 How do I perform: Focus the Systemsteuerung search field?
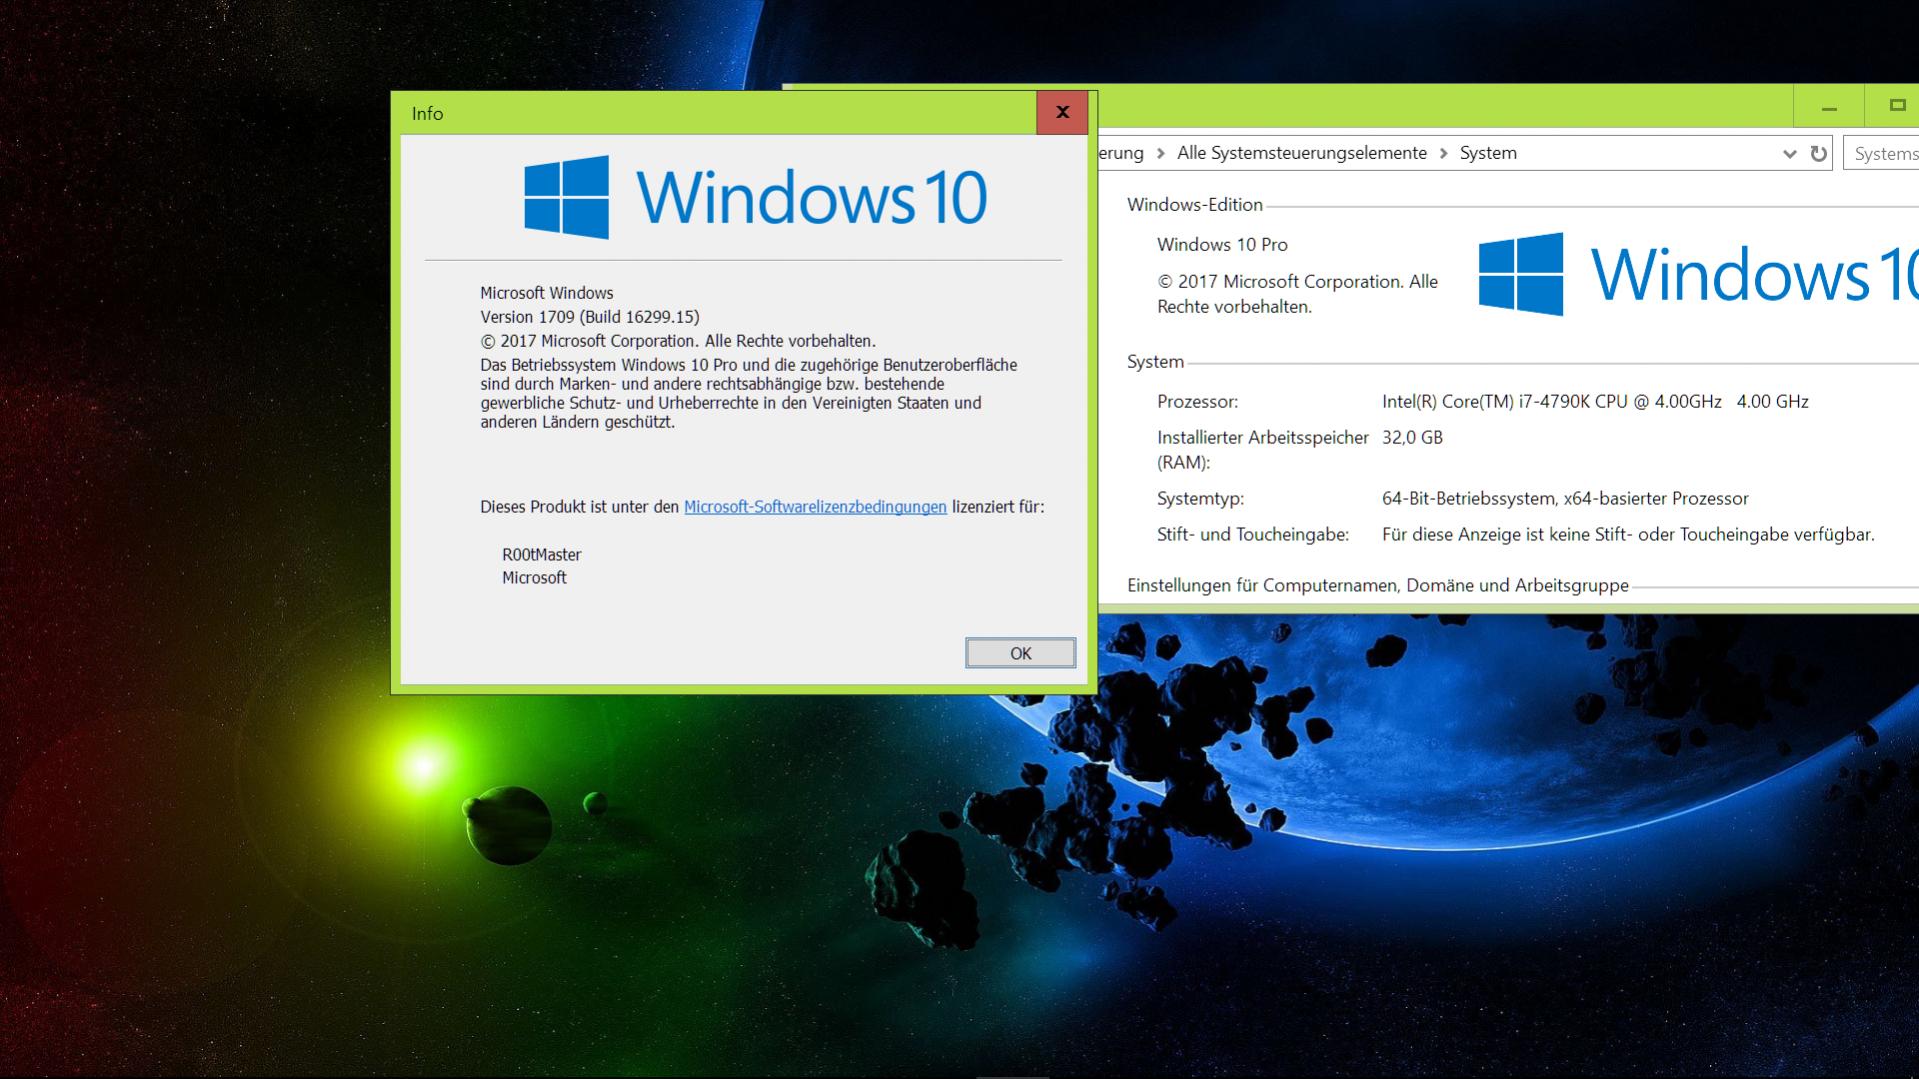click(1882, 153)
